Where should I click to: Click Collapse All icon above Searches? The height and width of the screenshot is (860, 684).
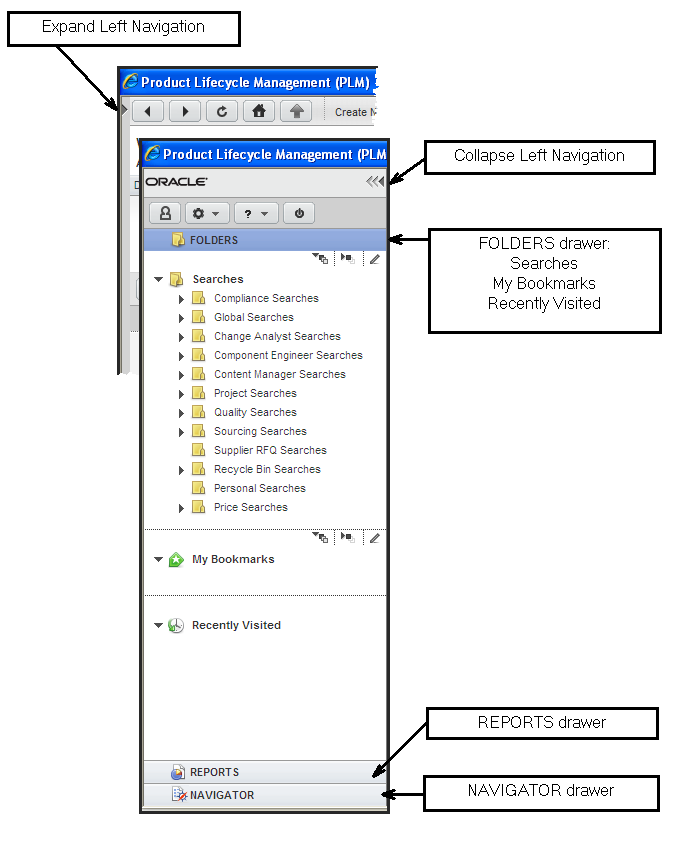click(320, 258)
